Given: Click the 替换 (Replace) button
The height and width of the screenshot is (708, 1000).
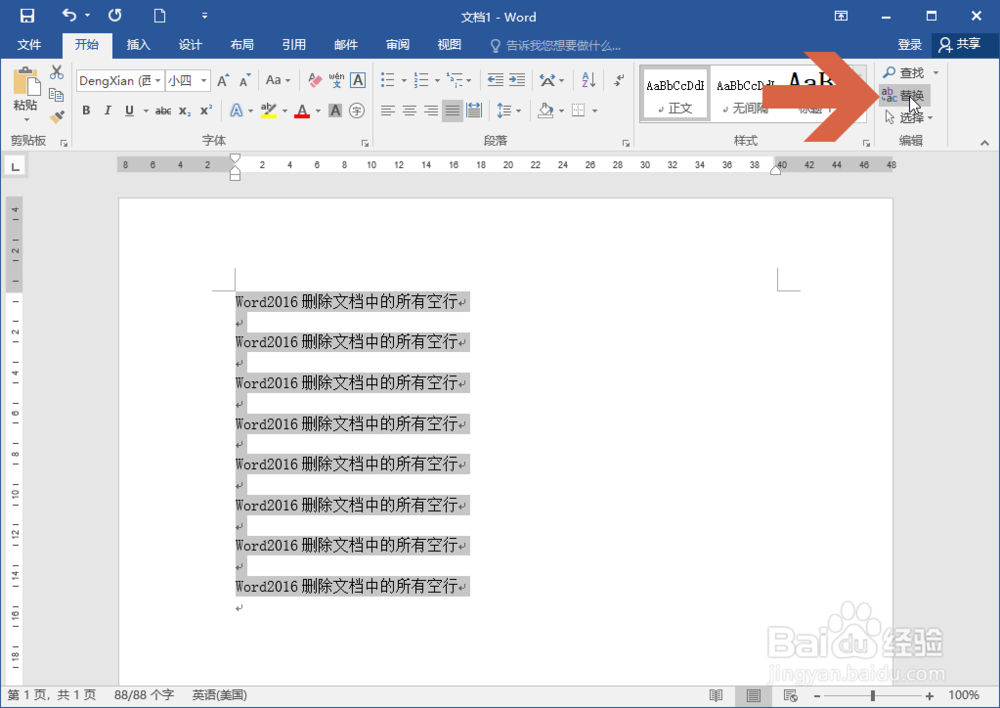Looking at the screenshot, I should point(903,96).
